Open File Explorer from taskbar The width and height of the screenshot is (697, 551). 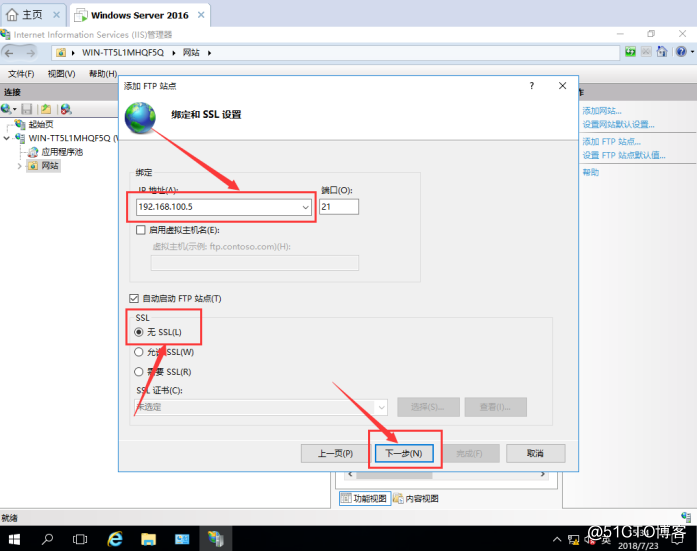[148, 539]
